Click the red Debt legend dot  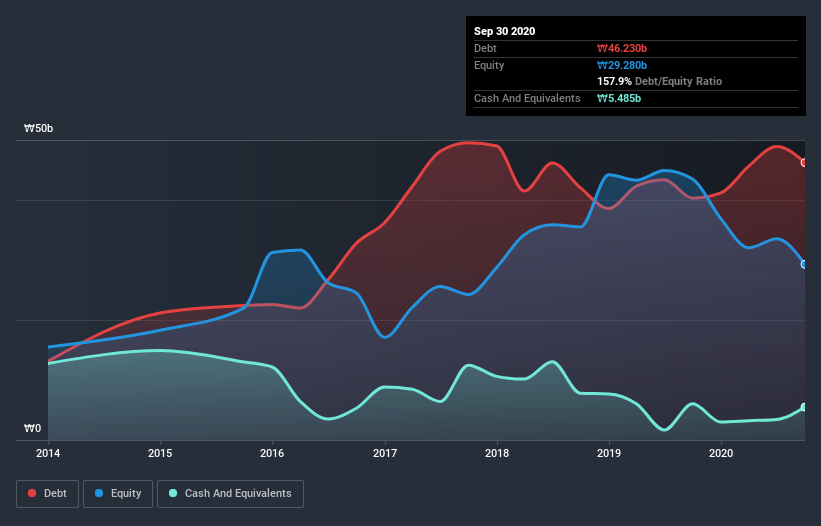tap(32, 493)
